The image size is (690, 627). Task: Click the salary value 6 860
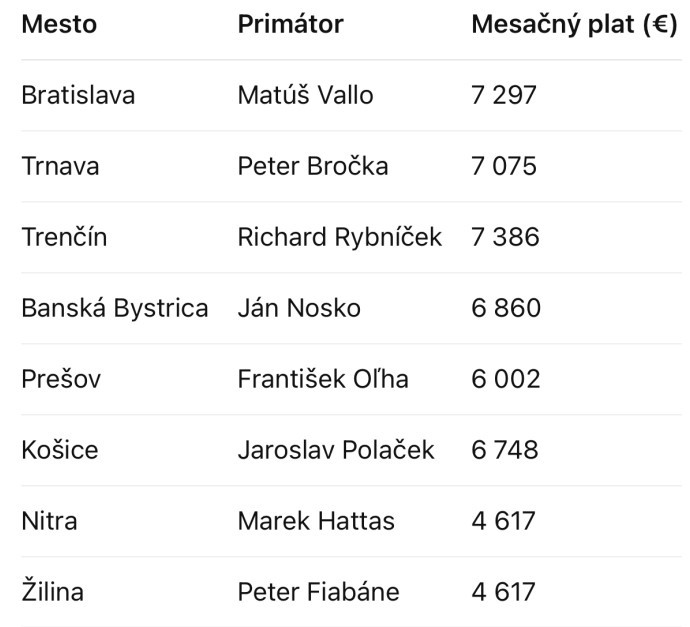coord(506,308)
